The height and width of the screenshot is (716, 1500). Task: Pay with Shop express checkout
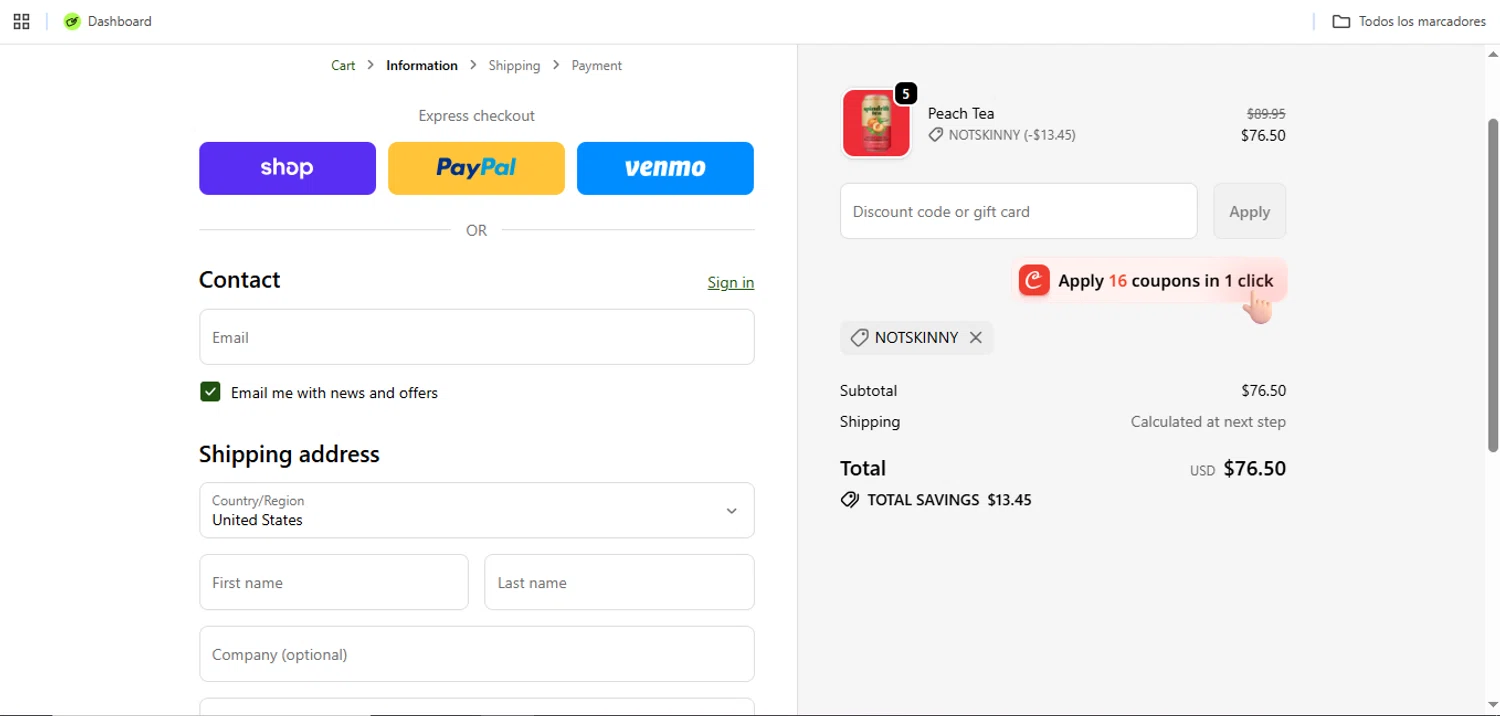287,168
